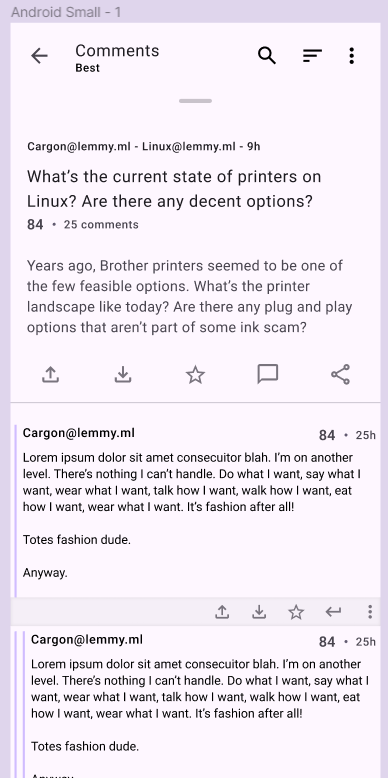
Task: Open search with the magnifier icon
Action: coord(267,56)
